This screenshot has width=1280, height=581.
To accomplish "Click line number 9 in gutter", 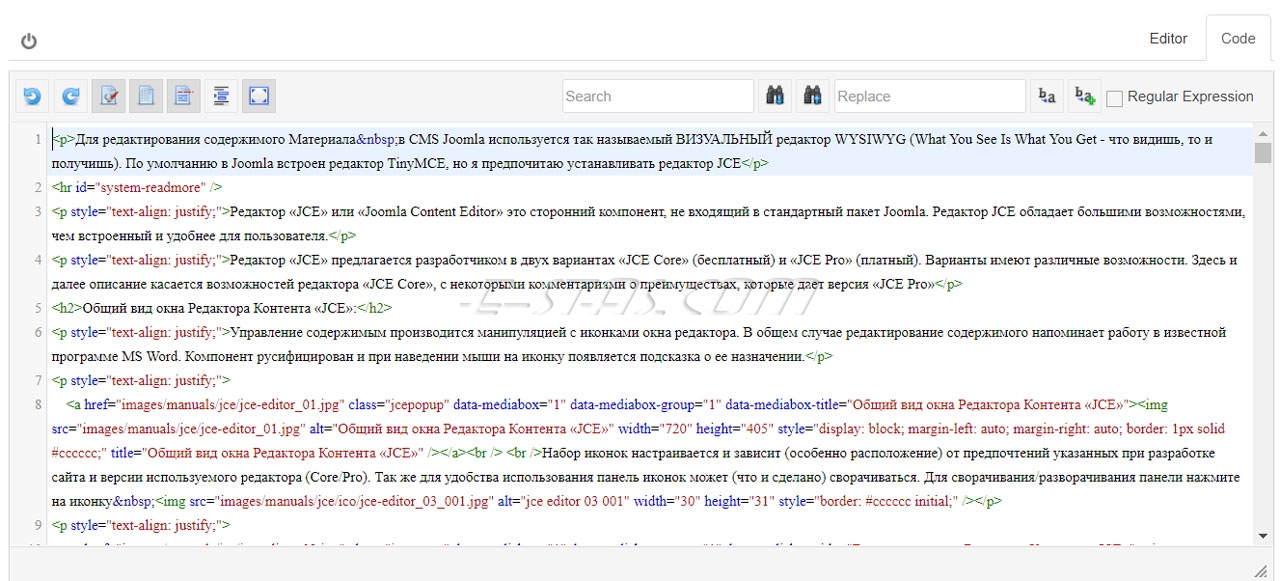I will click(x=38, y=524).
